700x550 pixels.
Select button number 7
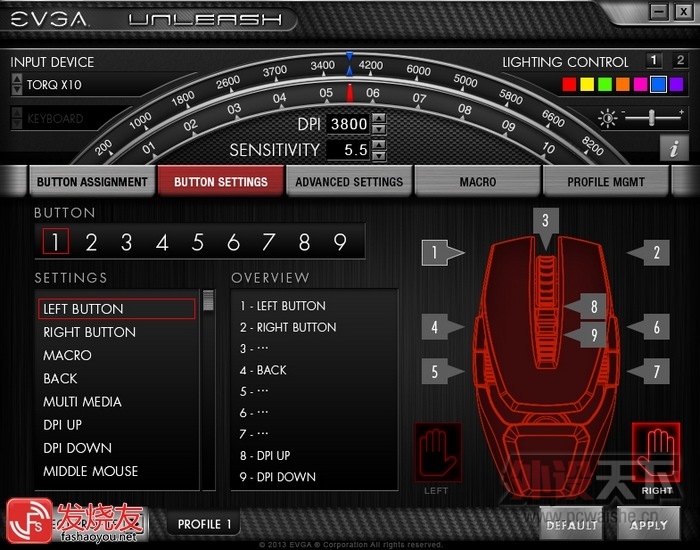pos(268,242)
